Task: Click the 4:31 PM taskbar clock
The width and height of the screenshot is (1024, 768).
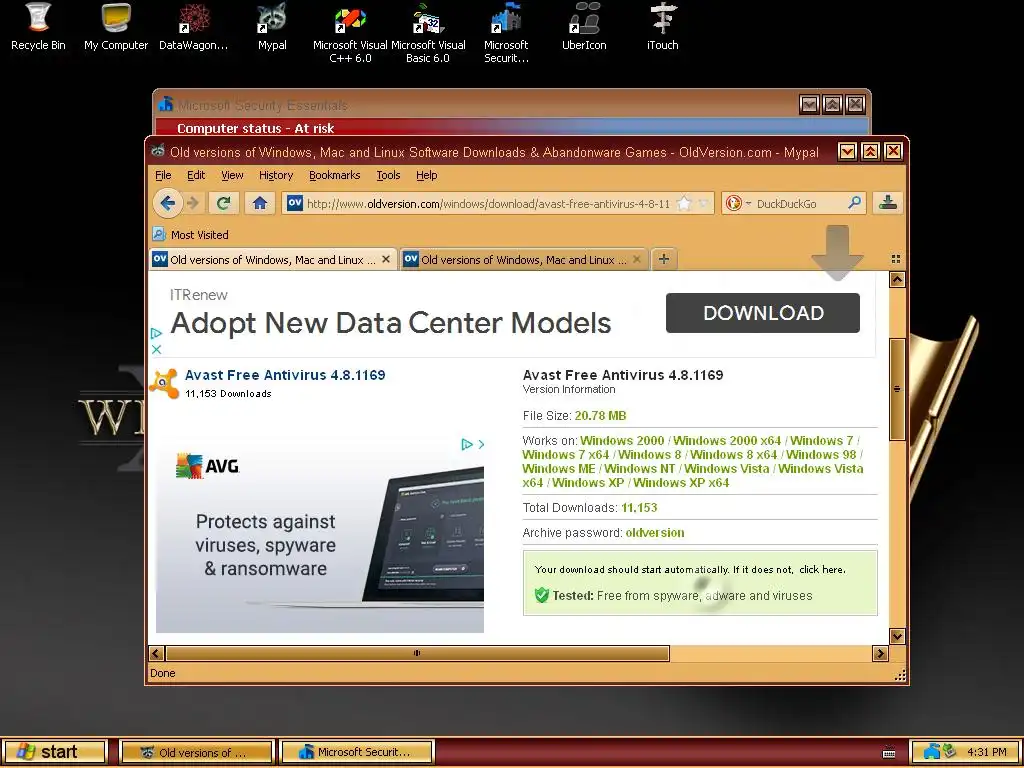Action: click(x=987, y=752)
